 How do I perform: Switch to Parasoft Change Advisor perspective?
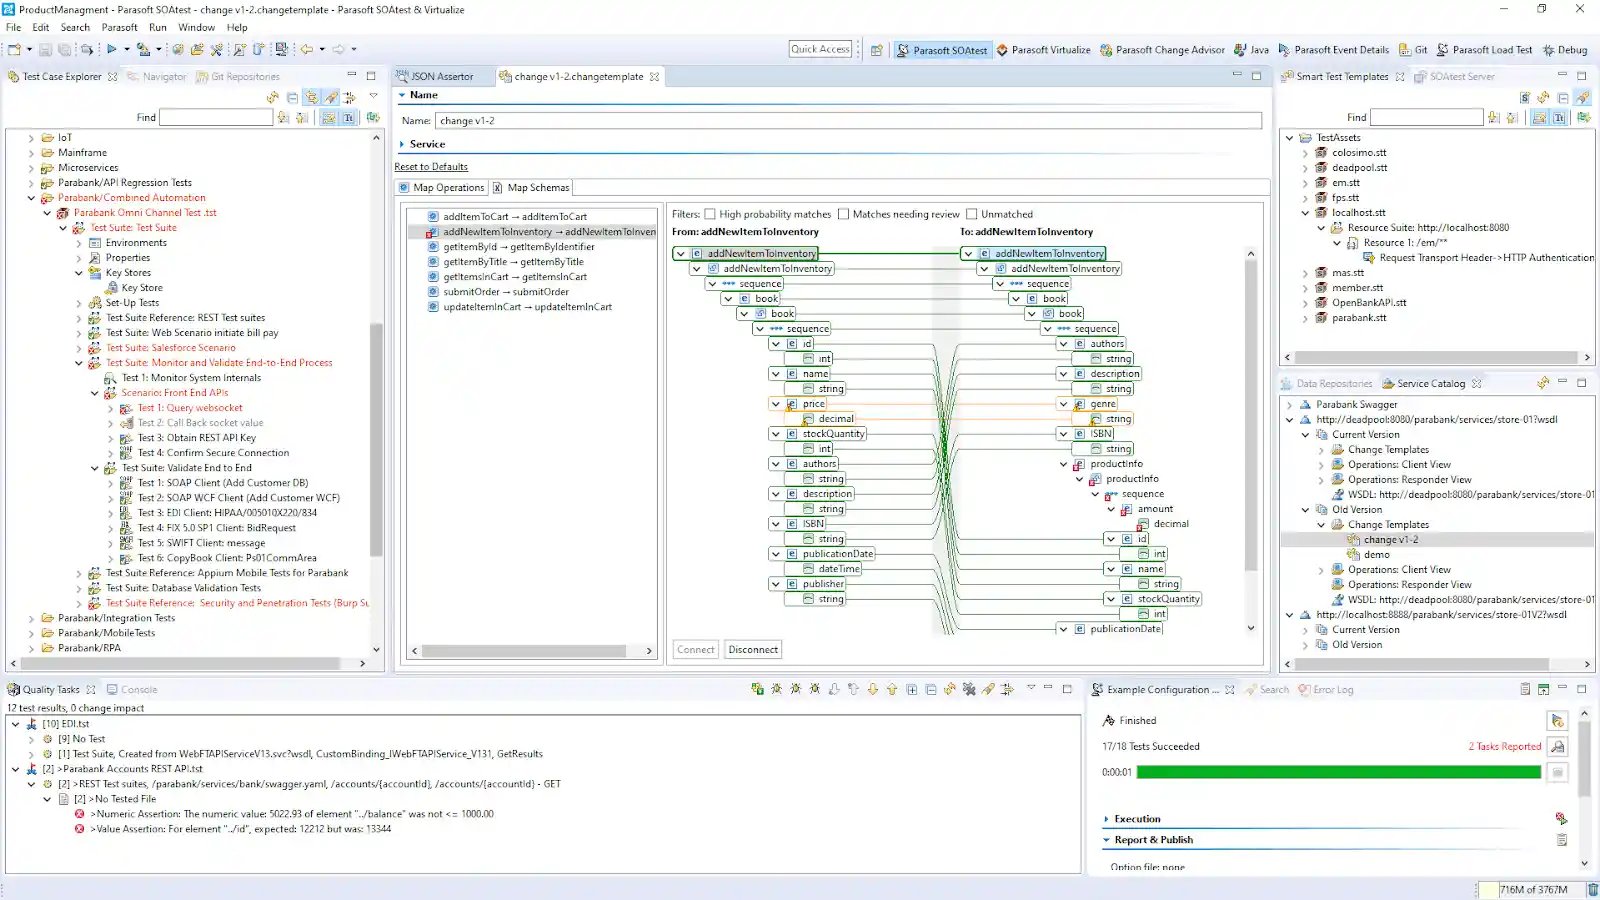1162,50
